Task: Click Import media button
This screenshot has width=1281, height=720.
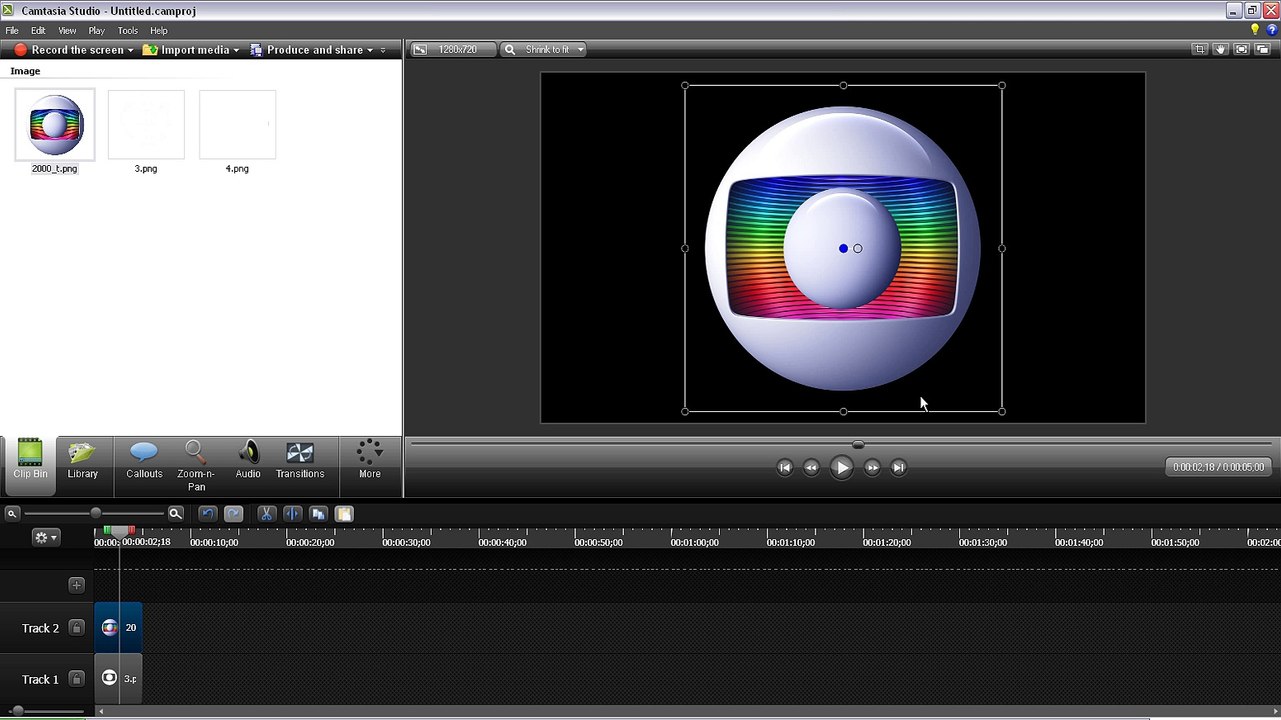Action: click(186, 50)
